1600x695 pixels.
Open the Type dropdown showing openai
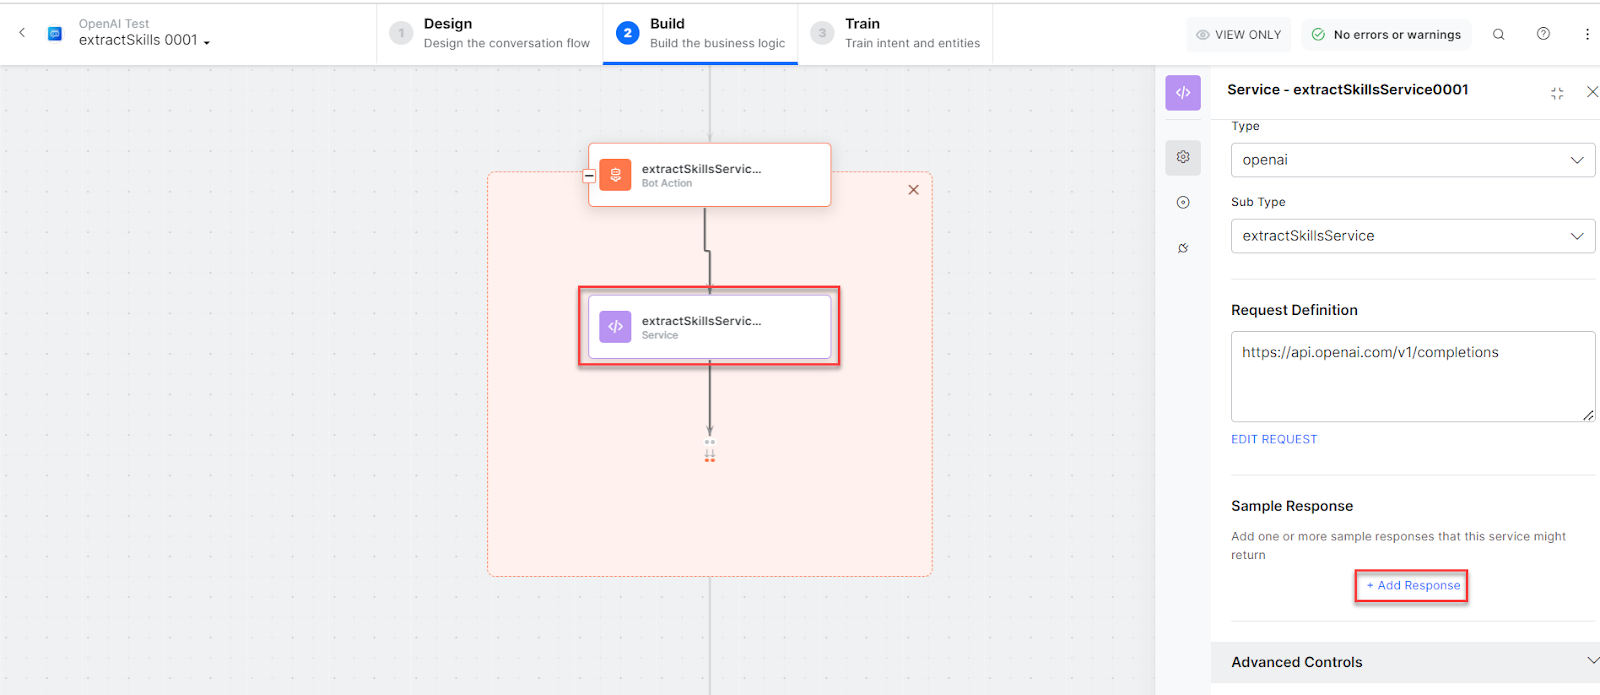(1412, 160)
